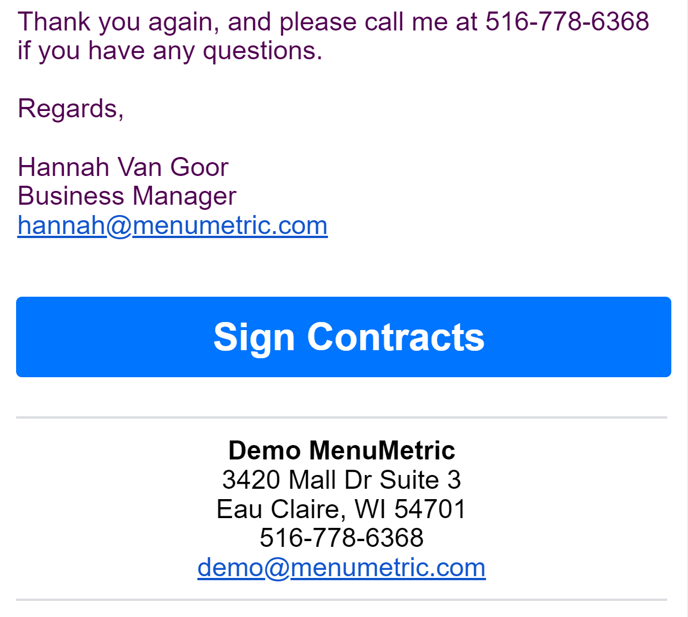Click the state abbreviation WI
The height and width of the screenshot is (617, 688).
370,509
